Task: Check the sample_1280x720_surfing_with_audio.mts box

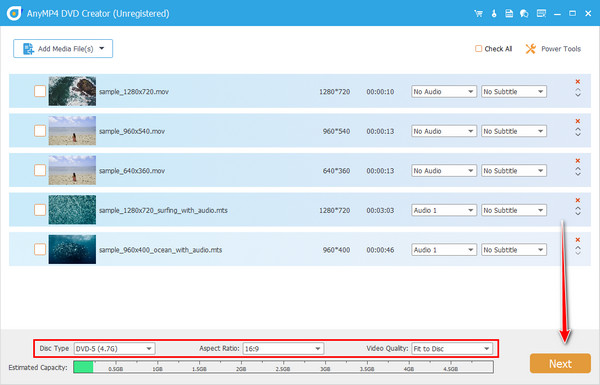Action: [40, 210]
